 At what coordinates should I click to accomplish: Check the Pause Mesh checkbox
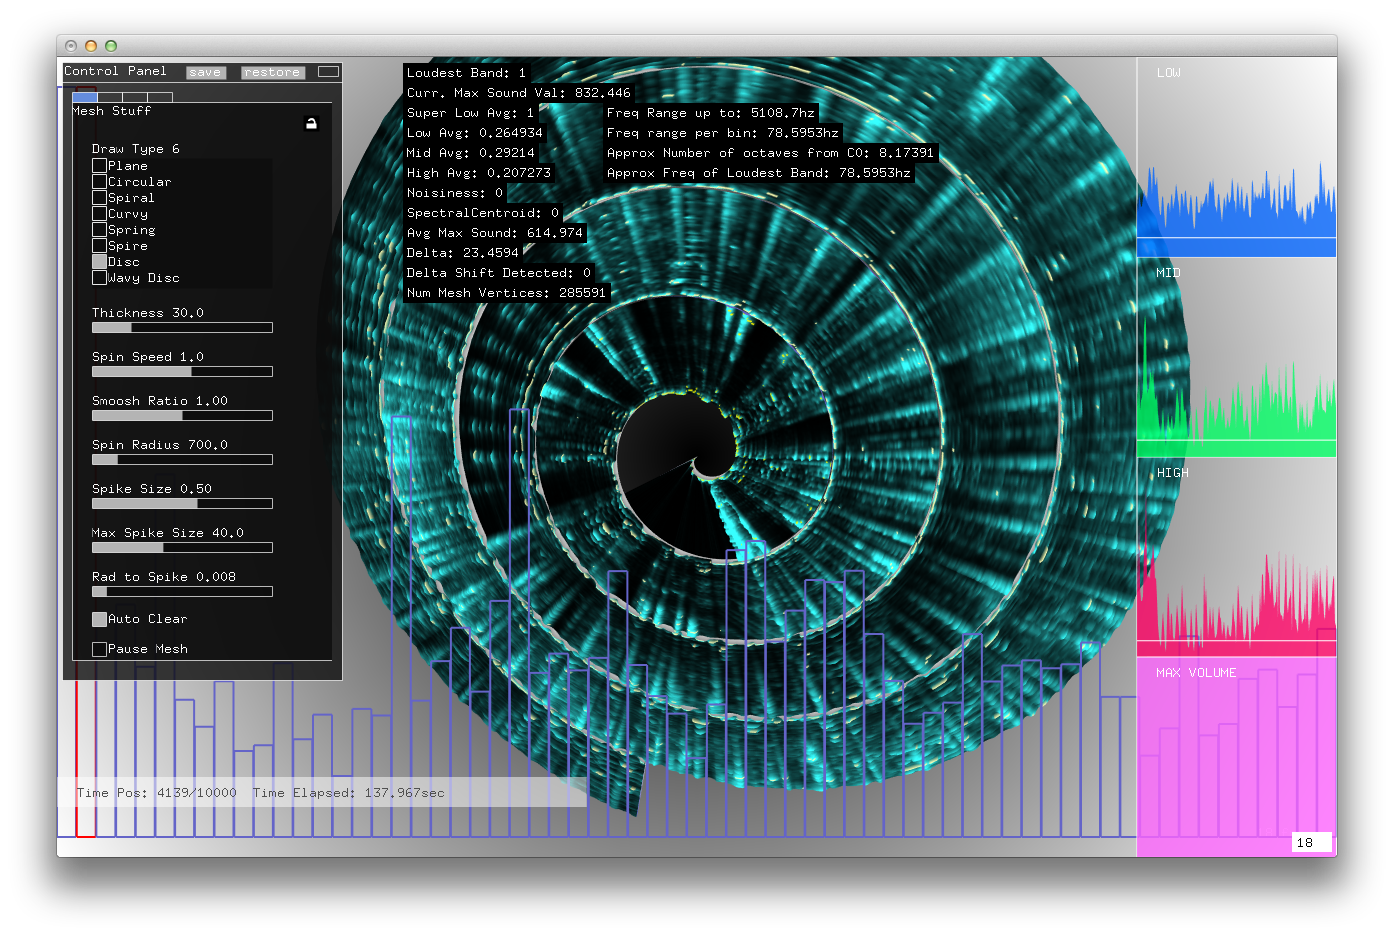[x=99, y=650]
